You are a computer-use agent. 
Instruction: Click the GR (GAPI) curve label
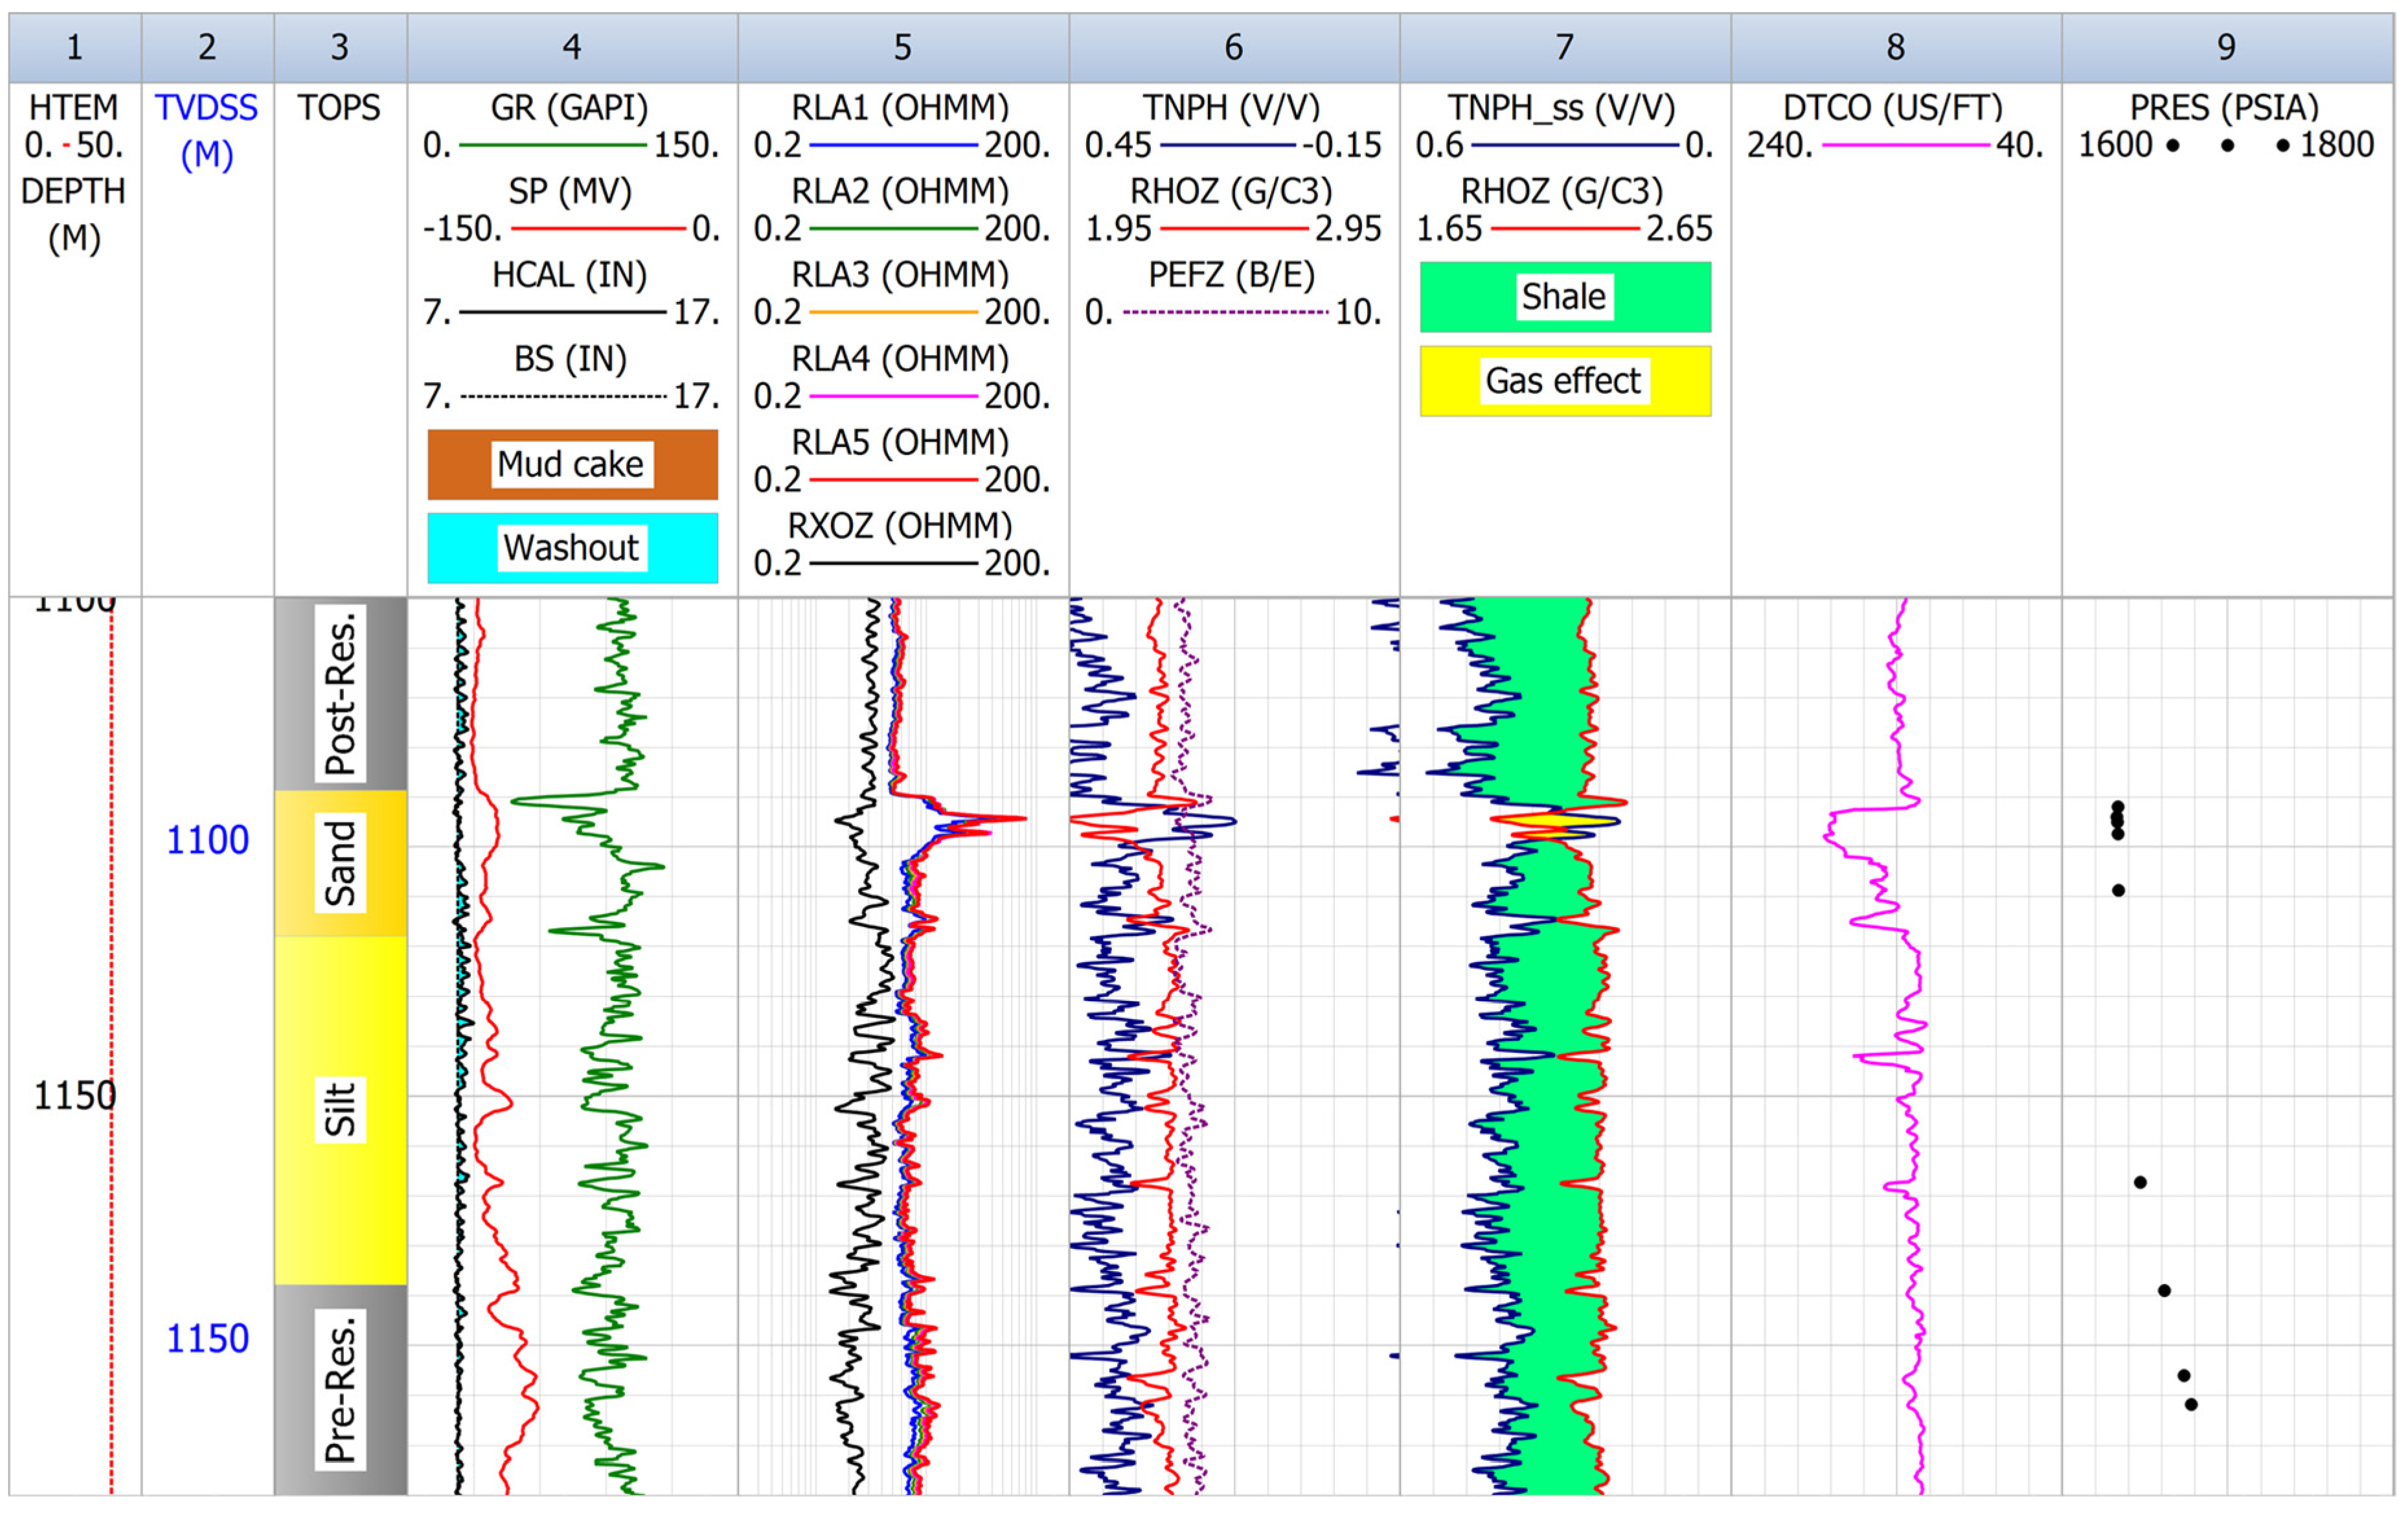(x=569, y=107)
